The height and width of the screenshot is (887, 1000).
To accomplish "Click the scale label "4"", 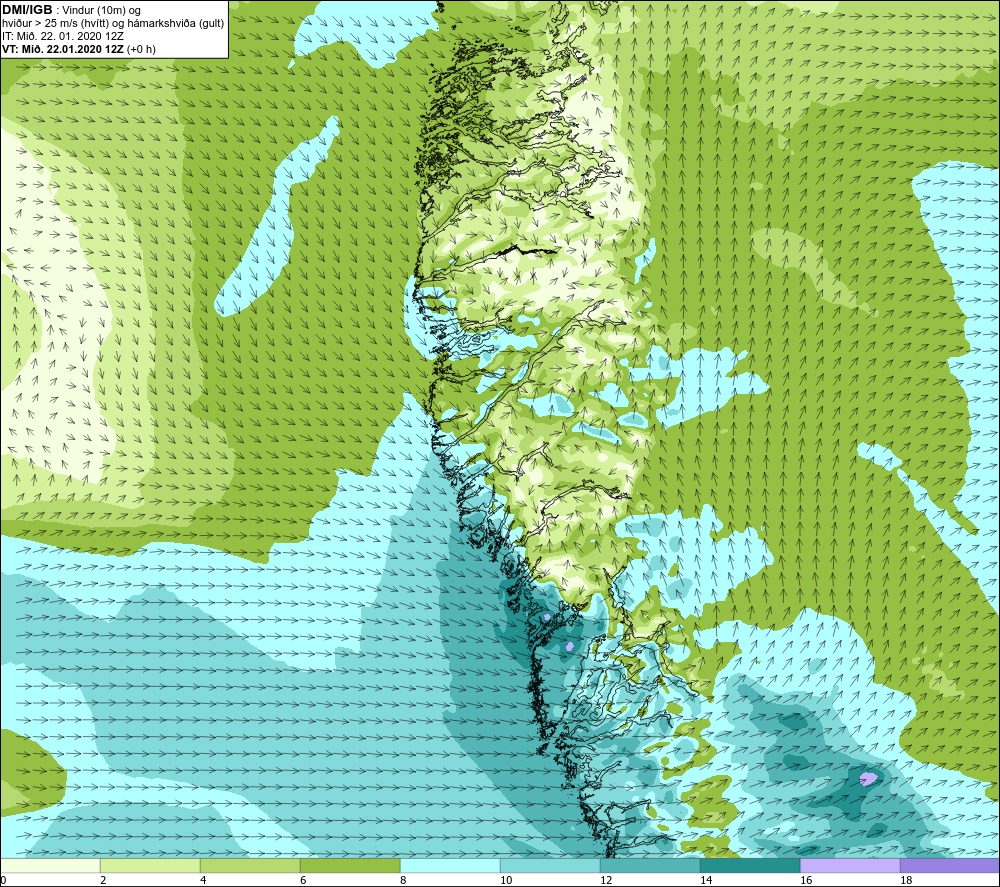I will pyautogui.click(x=203, y=881).
